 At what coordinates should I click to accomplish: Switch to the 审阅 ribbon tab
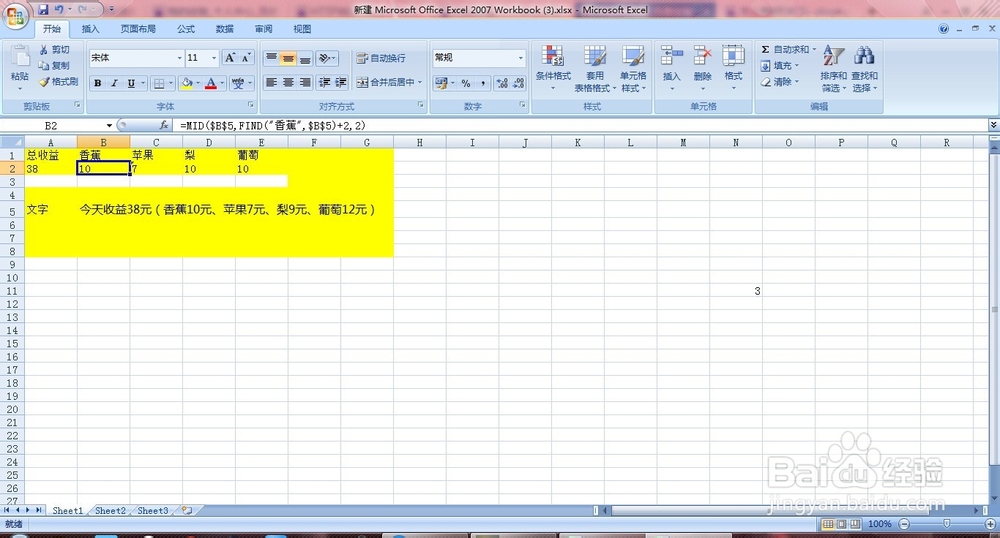pyautogui.click(x=263, y=29)
